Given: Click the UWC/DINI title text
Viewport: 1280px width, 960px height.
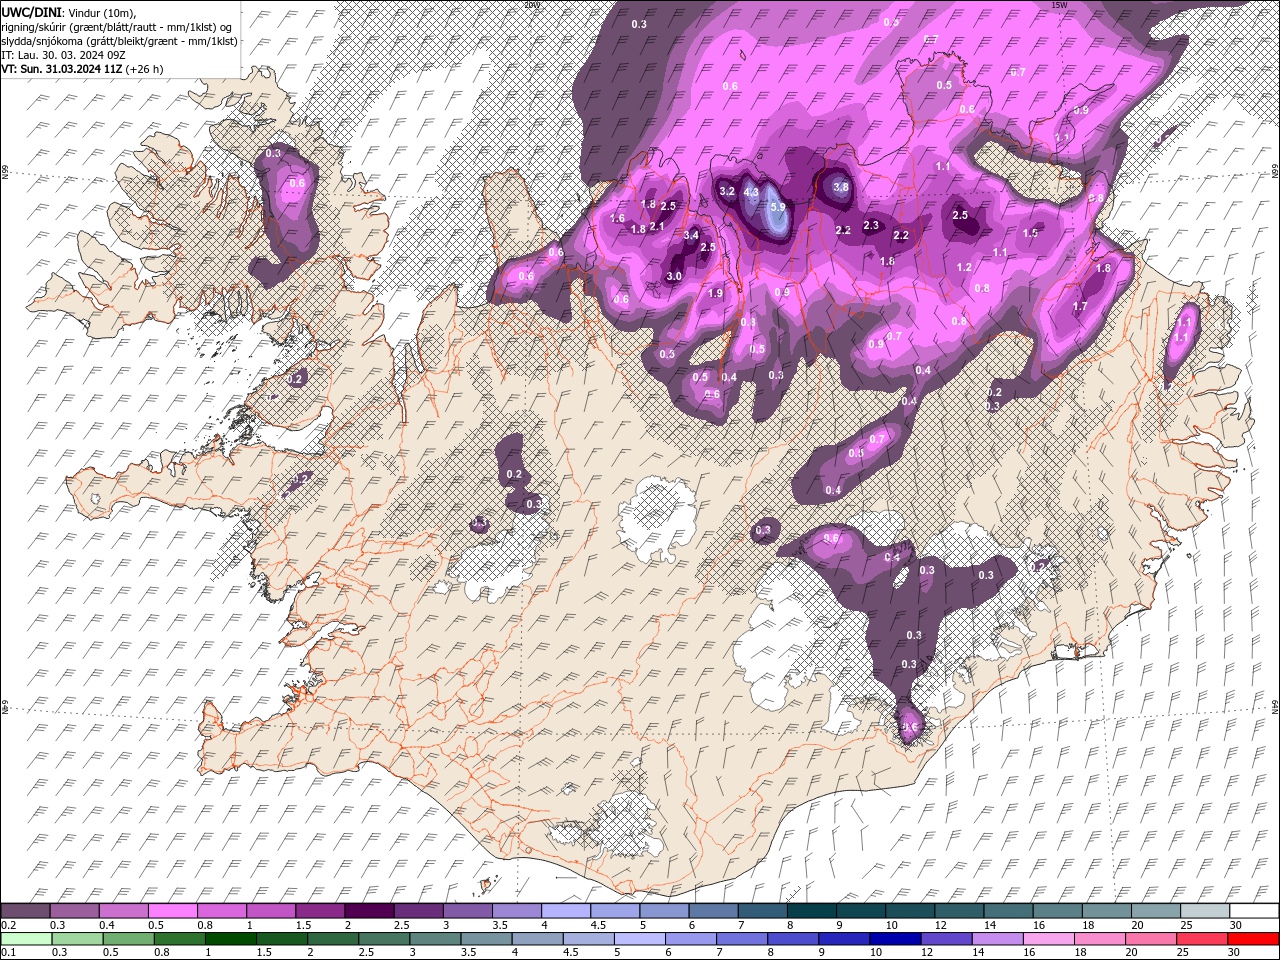Looking at the screenshot, I should pos(31,11).
